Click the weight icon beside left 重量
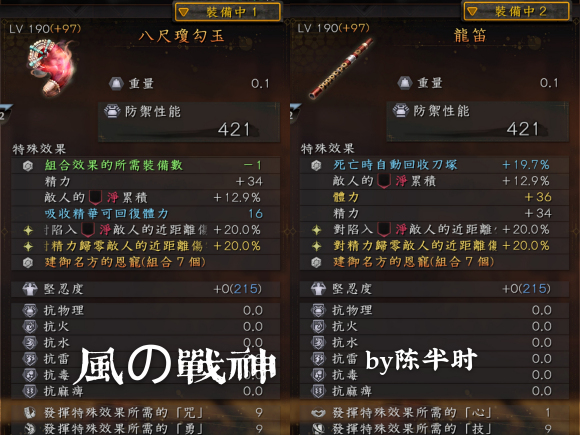Viewport: 580px width, 435px height. click(x=116, y=84)
